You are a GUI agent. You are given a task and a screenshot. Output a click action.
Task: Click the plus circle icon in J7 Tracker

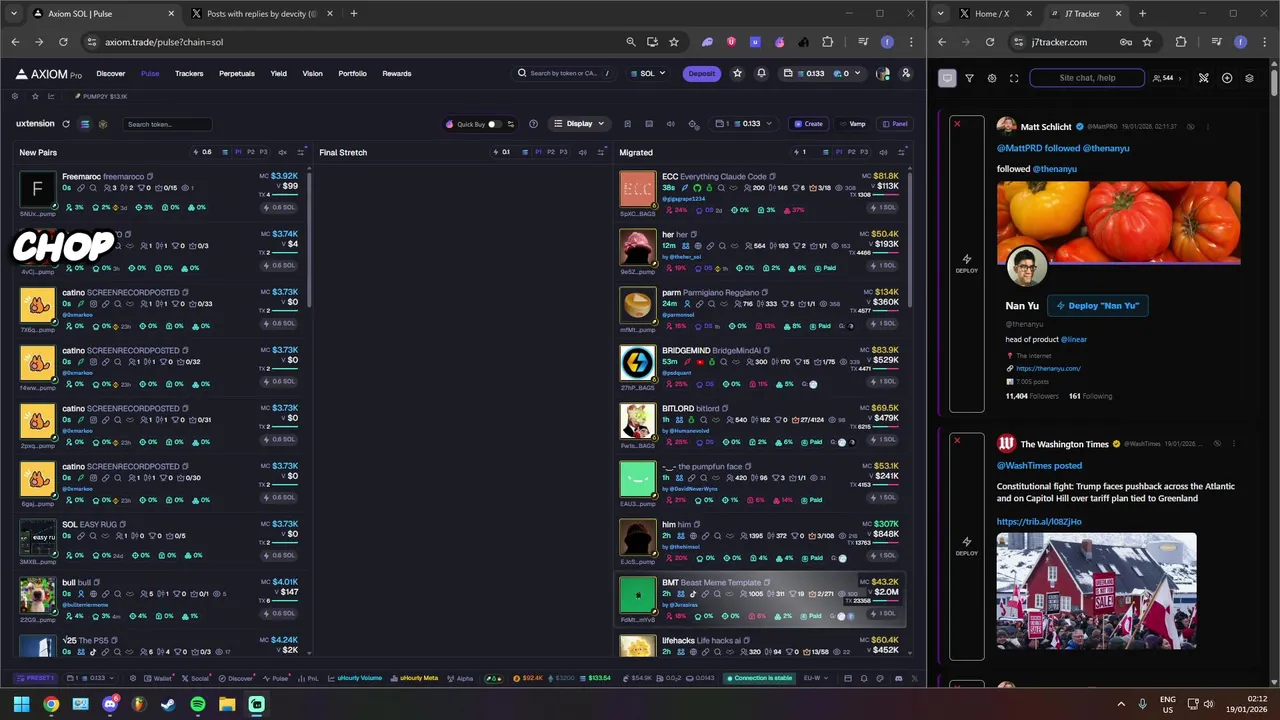tap(1227, 78)
